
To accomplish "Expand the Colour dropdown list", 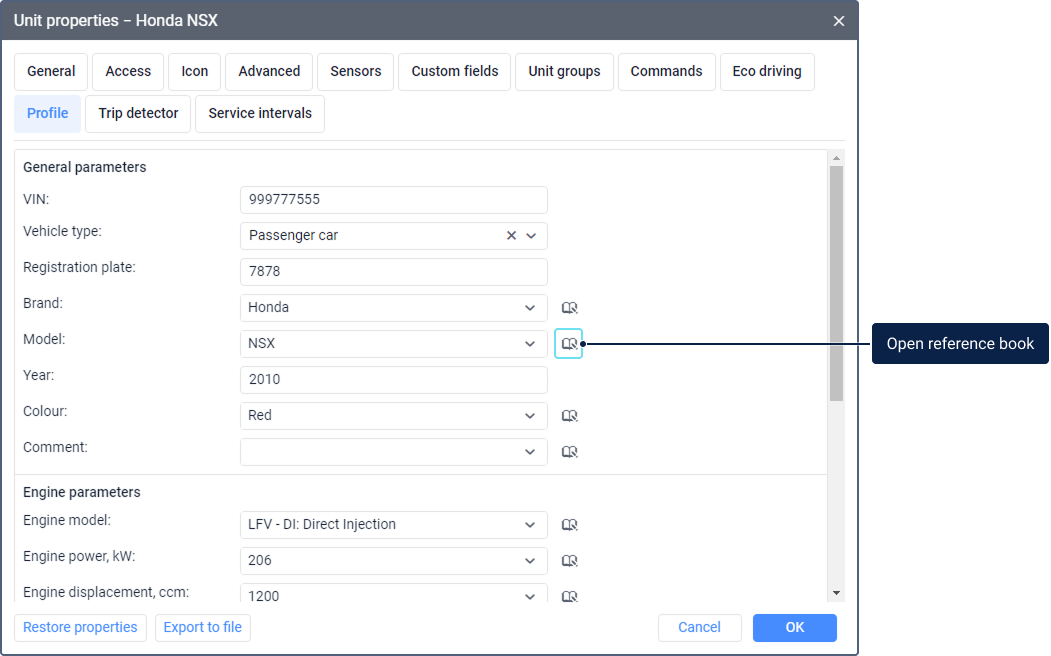I will [x=531, y=416].
